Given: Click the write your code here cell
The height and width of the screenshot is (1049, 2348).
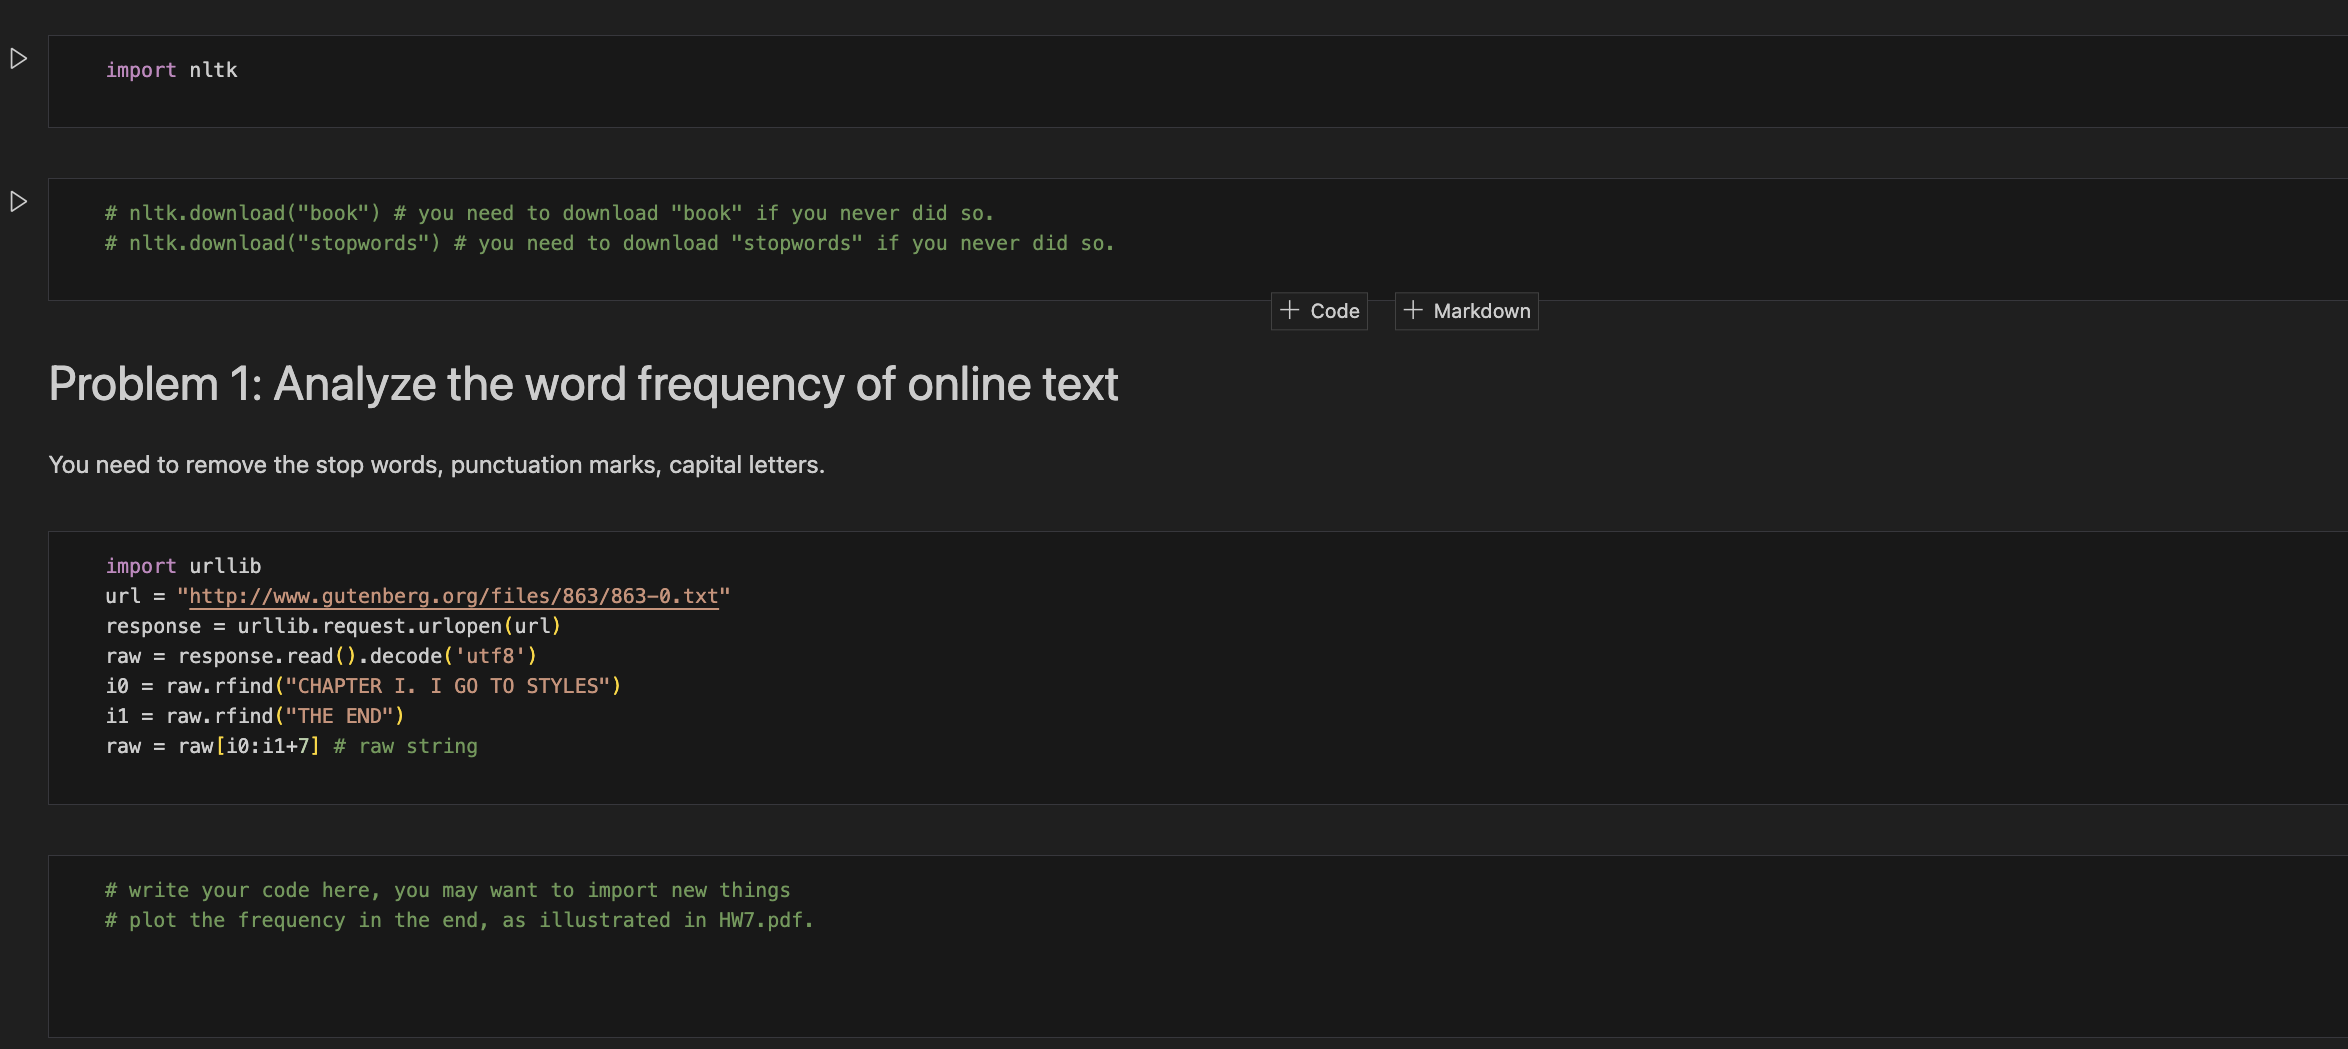Looking at the screenshot, I should [x=447, y=890].
